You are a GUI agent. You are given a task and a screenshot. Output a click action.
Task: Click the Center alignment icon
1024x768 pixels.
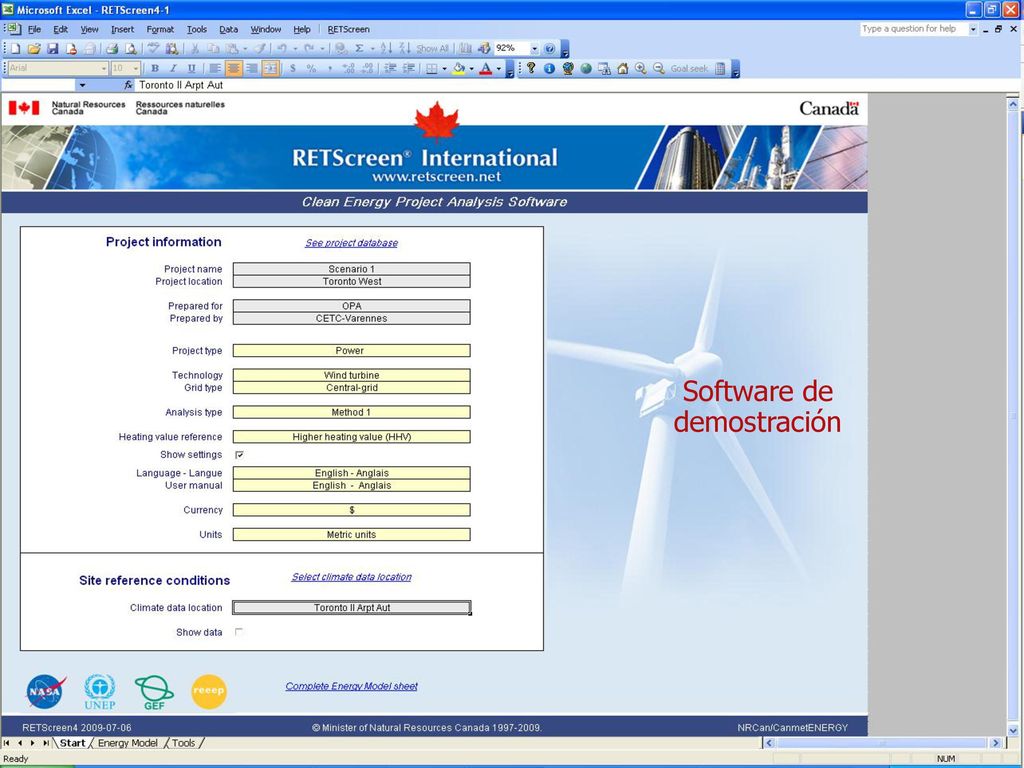(233, 68)
